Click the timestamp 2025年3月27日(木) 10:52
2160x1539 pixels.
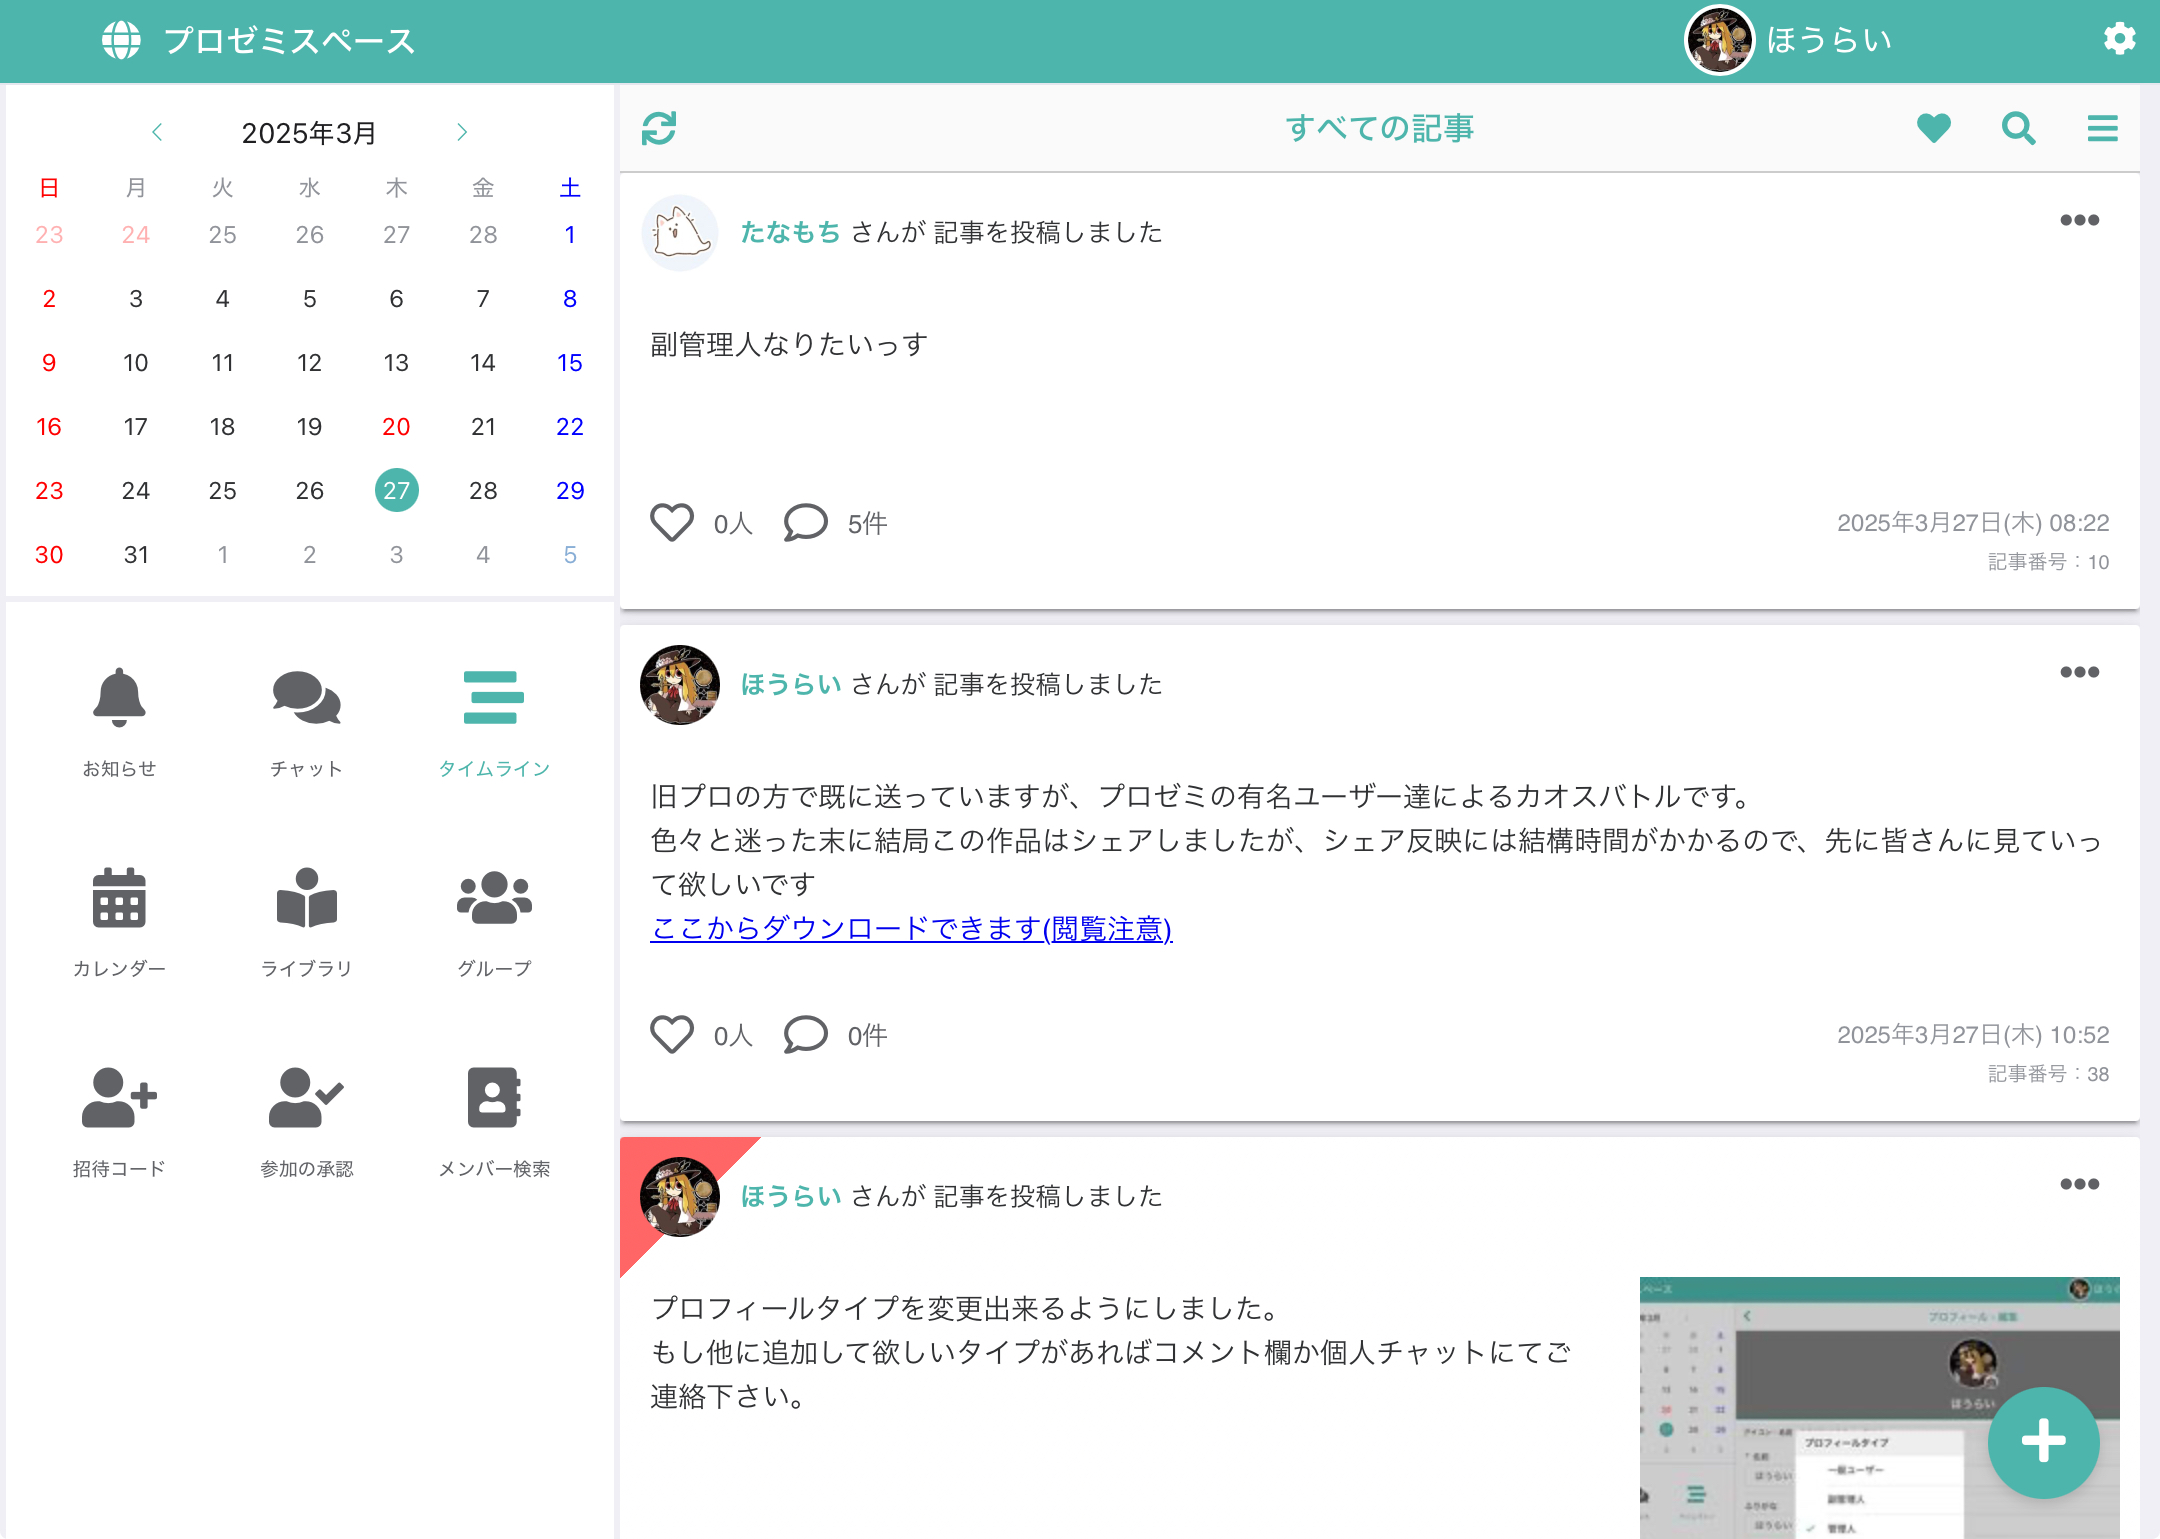tap(1973, 1034)
